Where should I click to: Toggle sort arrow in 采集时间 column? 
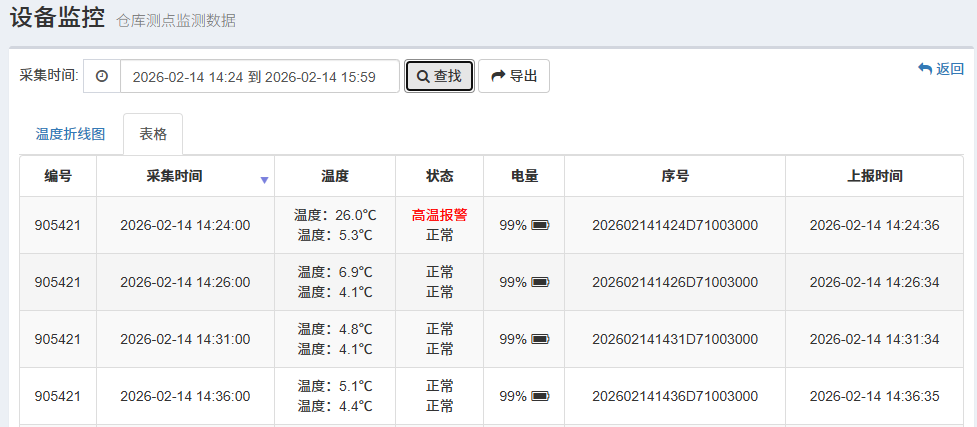click(264, 180)
